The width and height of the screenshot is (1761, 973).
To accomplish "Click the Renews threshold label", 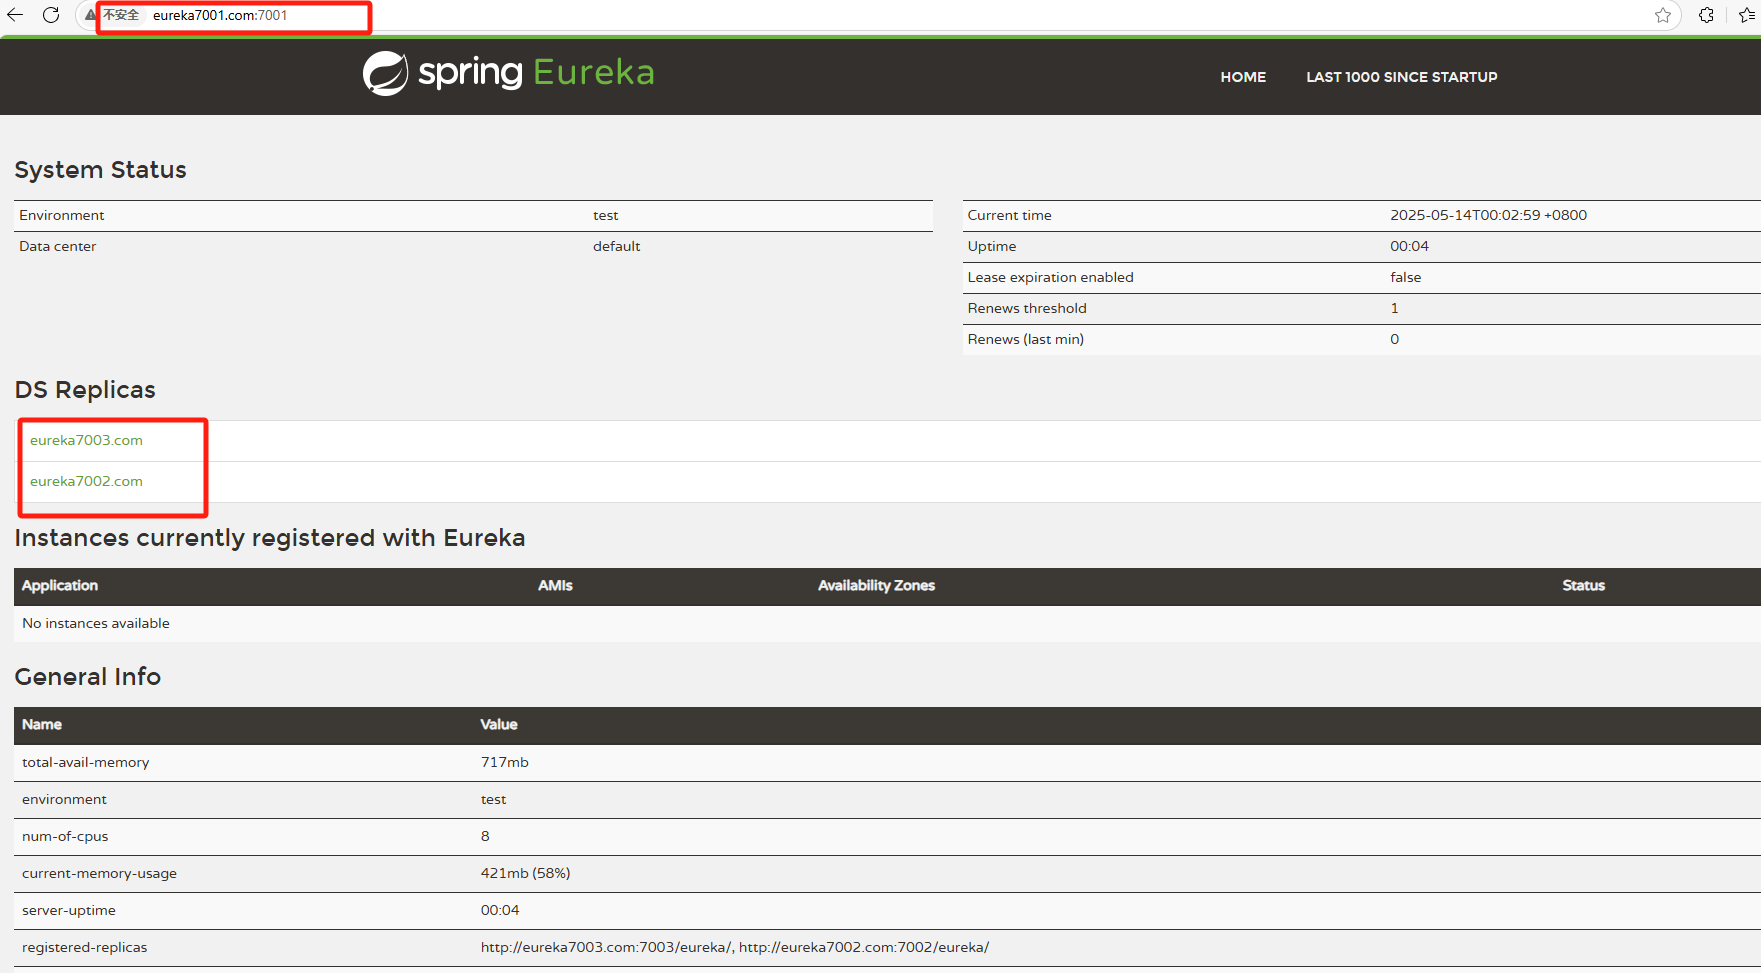I will 1026,308.
